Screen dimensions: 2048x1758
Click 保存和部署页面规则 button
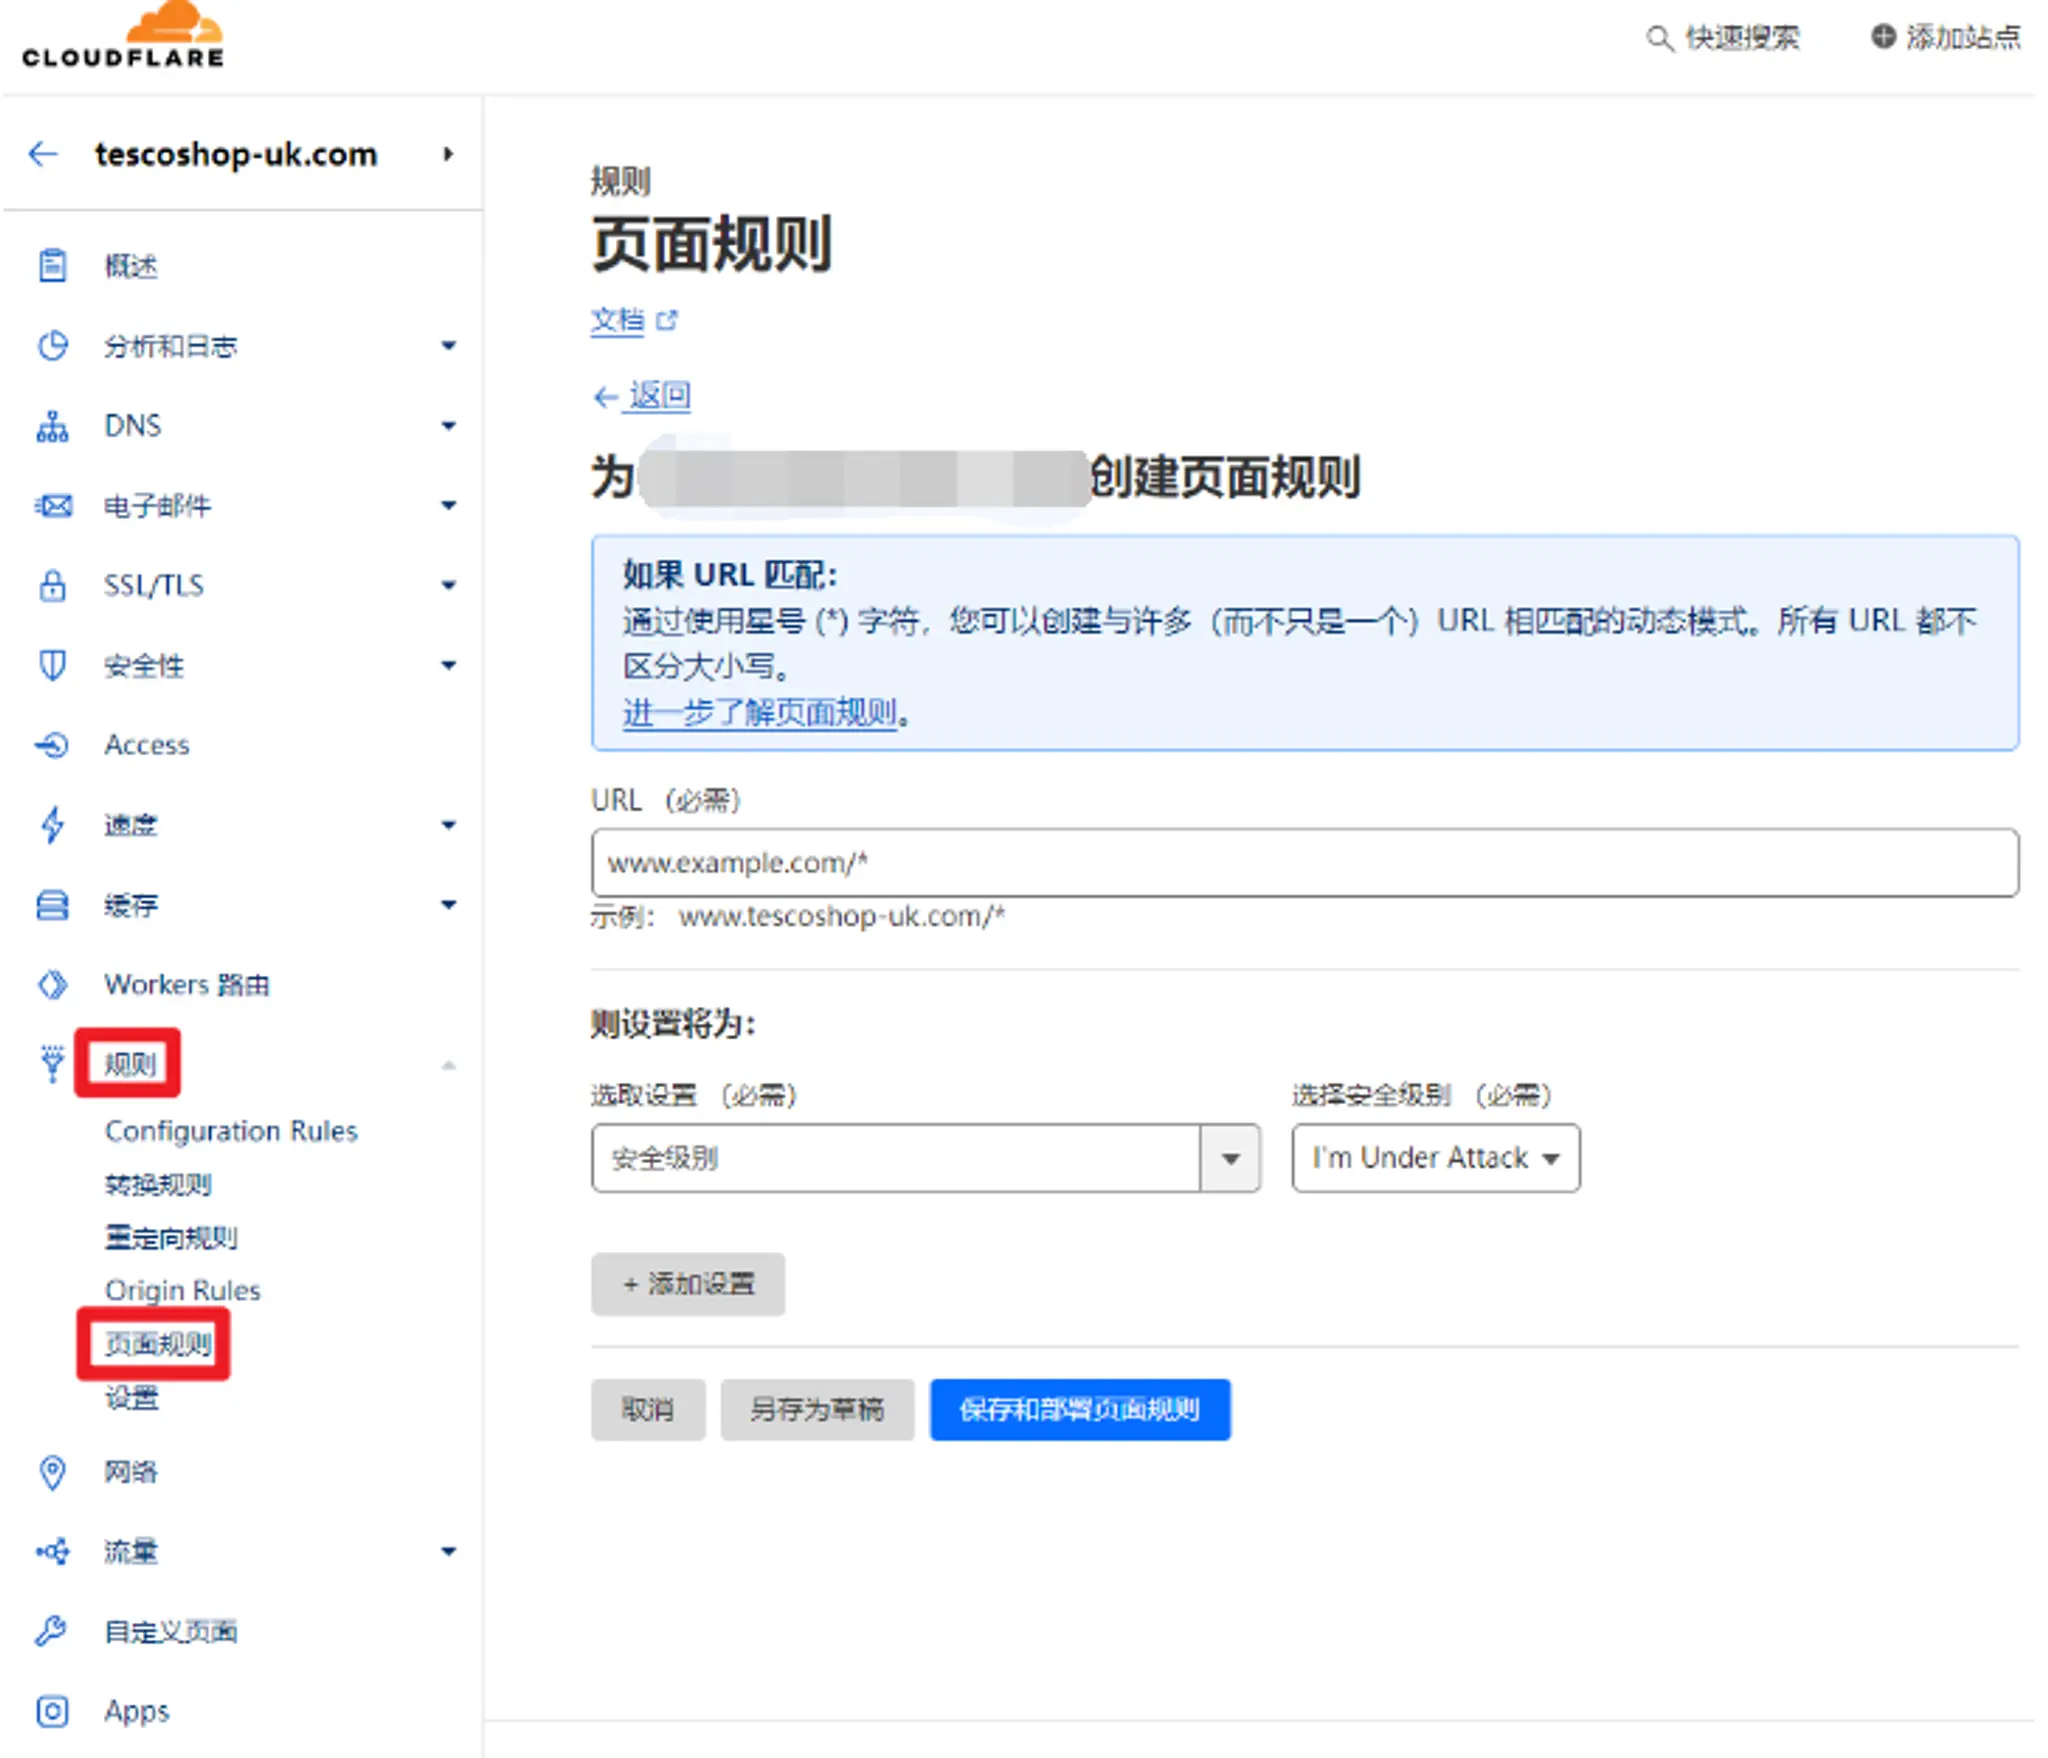(x=1079, y=1410)
